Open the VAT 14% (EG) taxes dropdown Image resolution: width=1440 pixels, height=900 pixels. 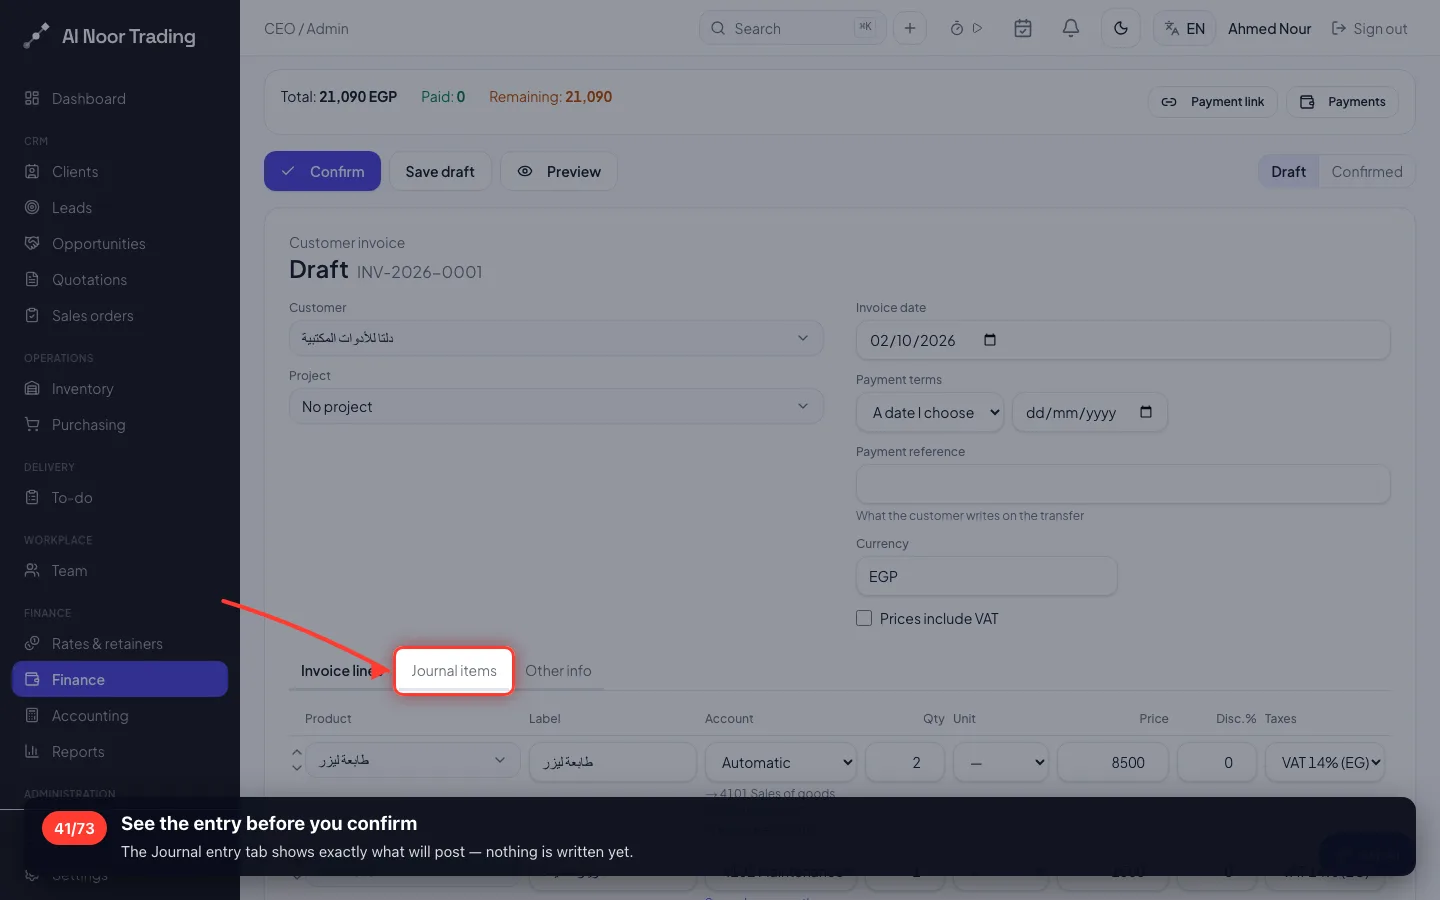pyautogui.click(x=1325, y=762)
